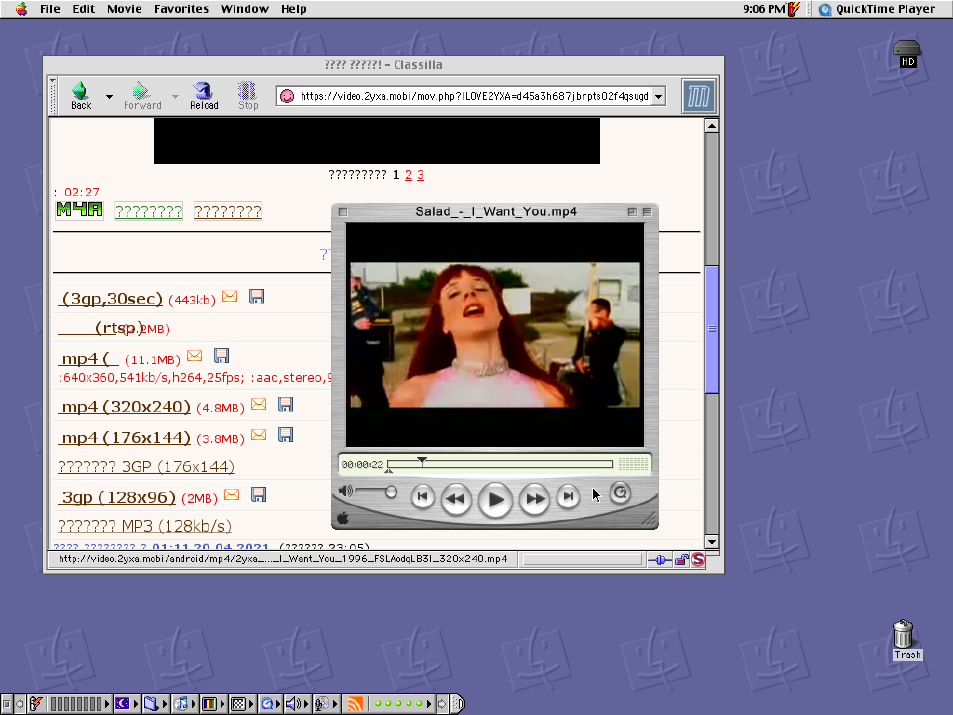
Task: Open QuickTime Player application switcher menu
Action: pyautogui.click(x=877, y=9)
